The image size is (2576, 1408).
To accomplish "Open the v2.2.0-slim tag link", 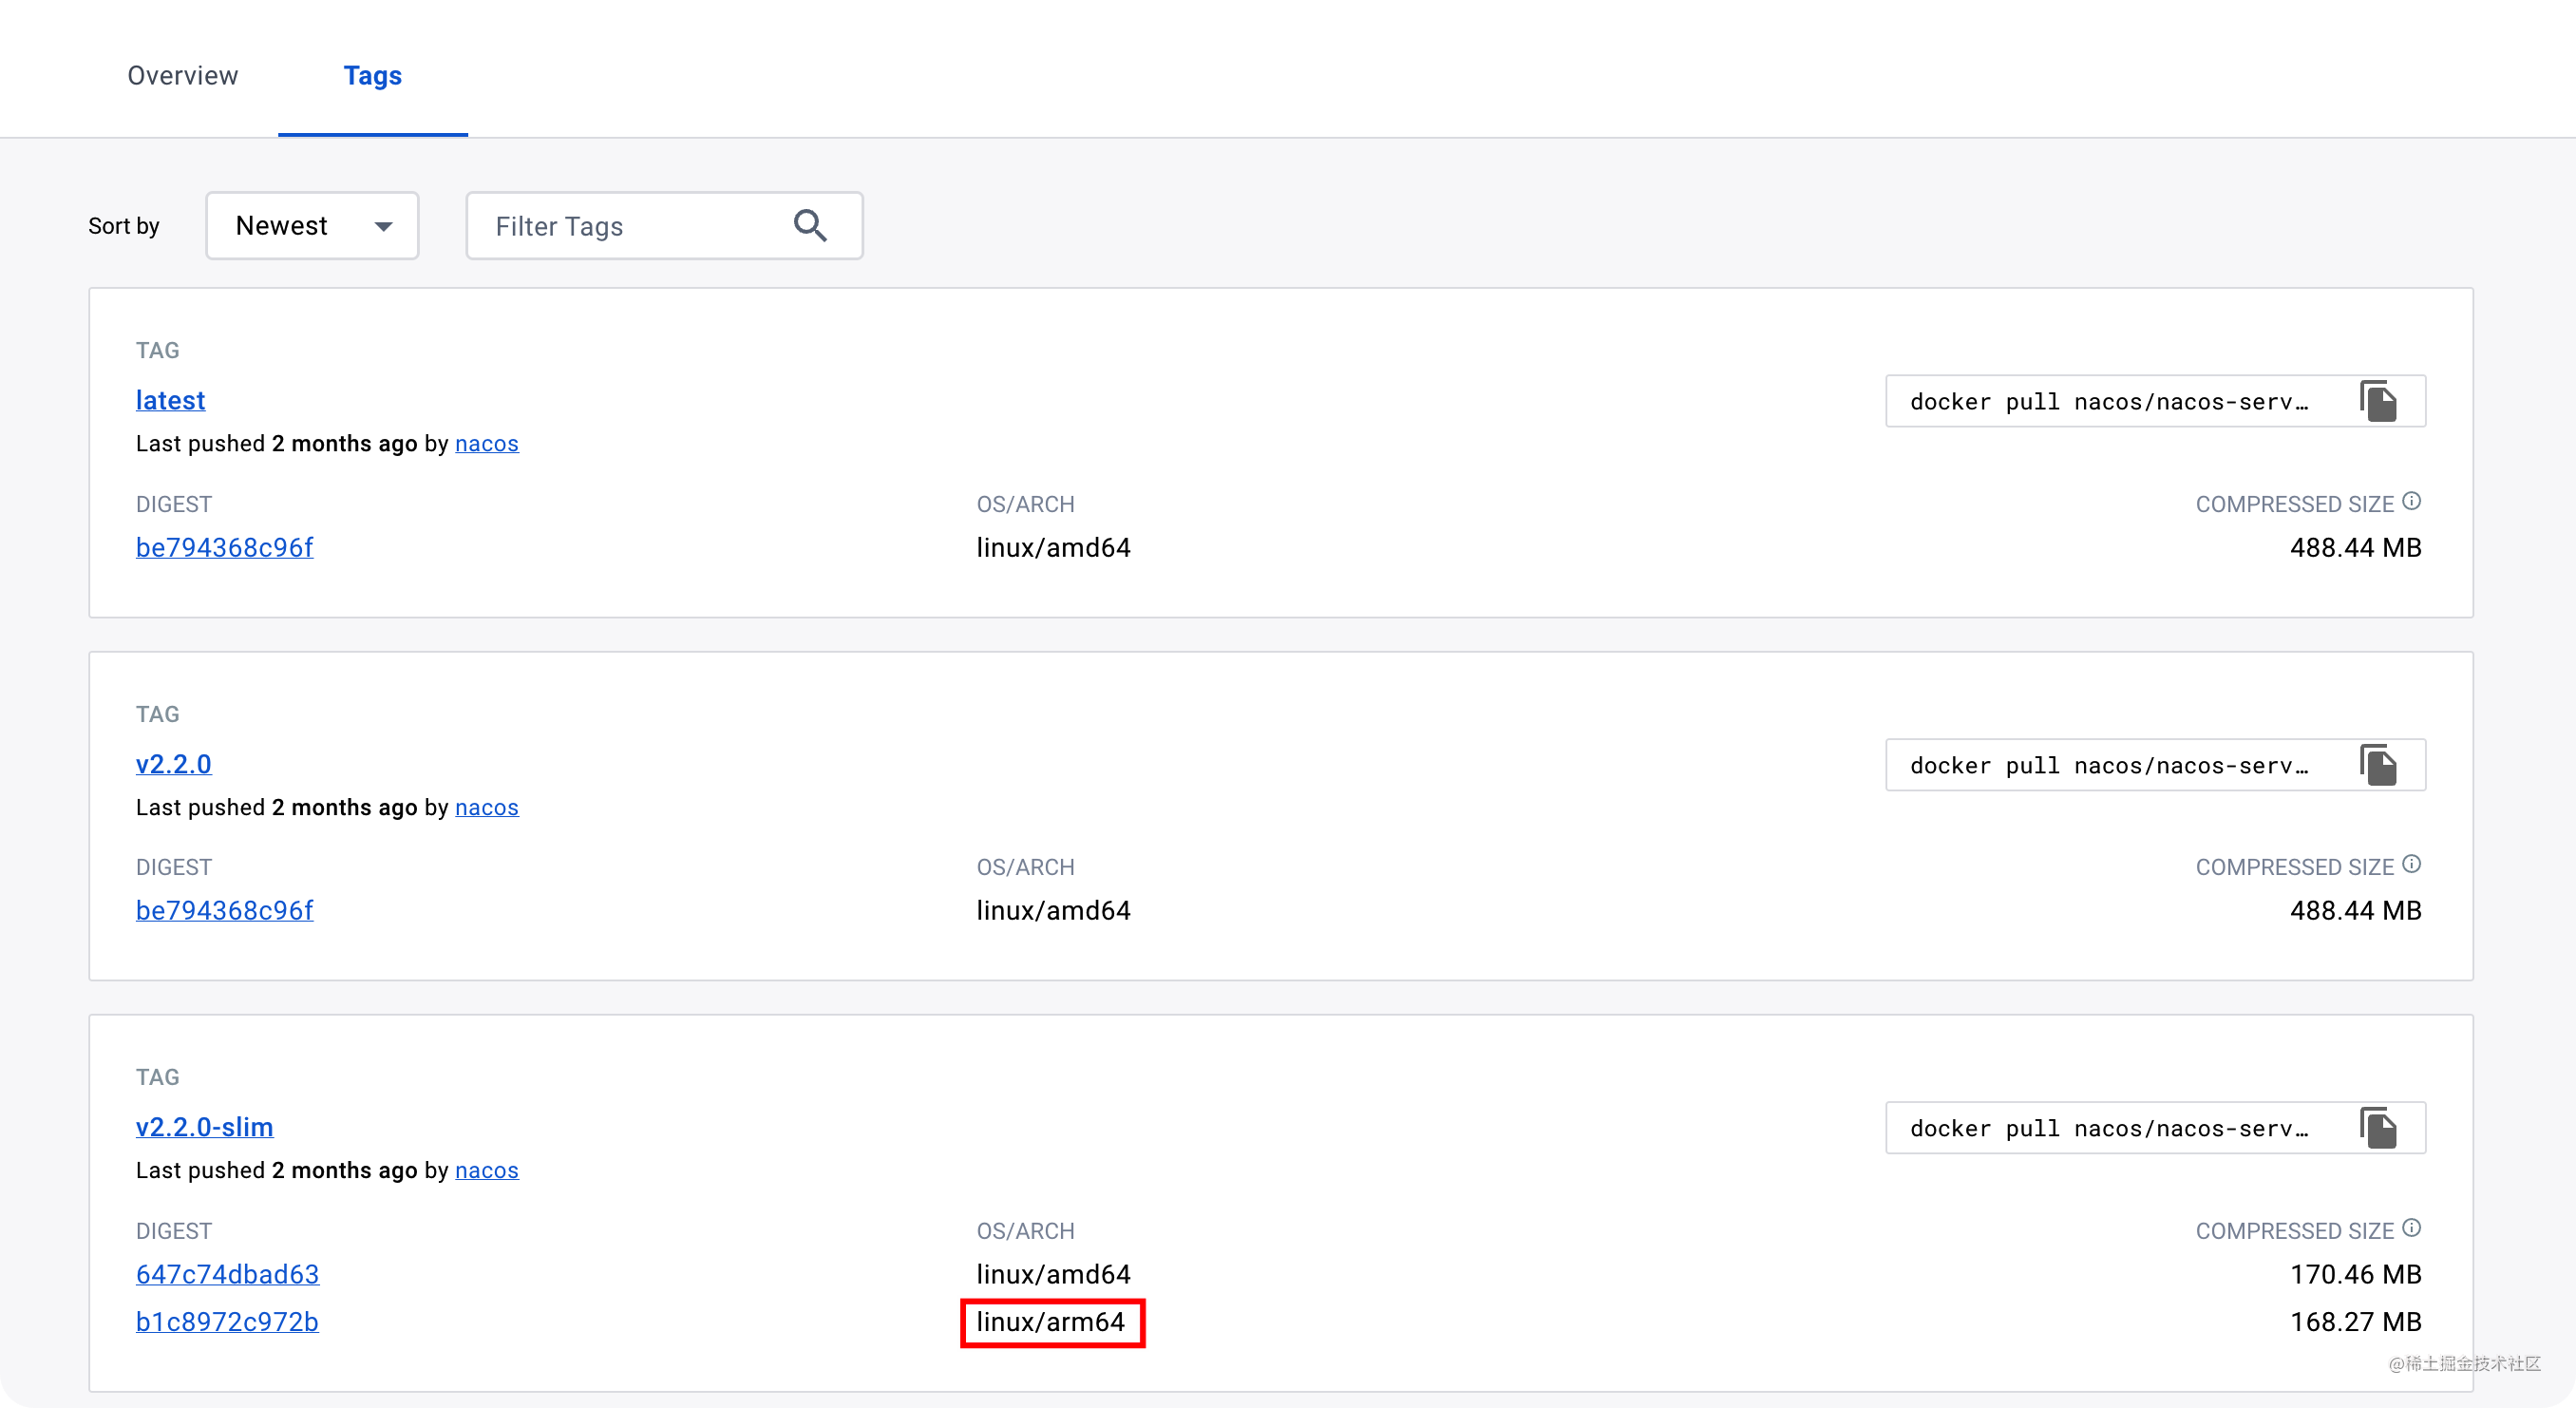I will 204,1127.
